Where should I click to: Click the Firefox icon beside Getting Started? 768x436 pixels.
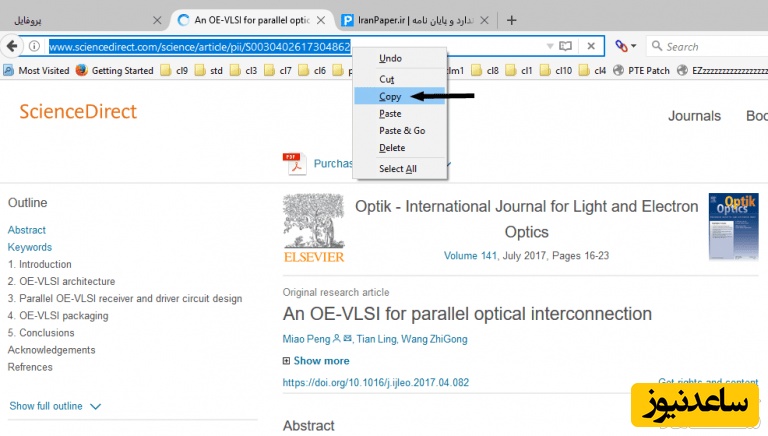(x=82, y=71)
